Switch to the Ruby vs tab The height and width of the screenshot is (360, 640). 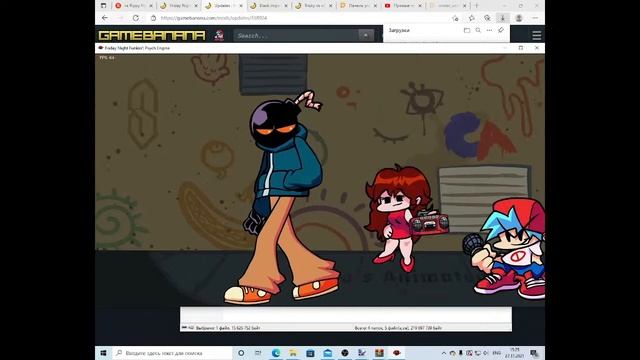click(x=312, y=6)
